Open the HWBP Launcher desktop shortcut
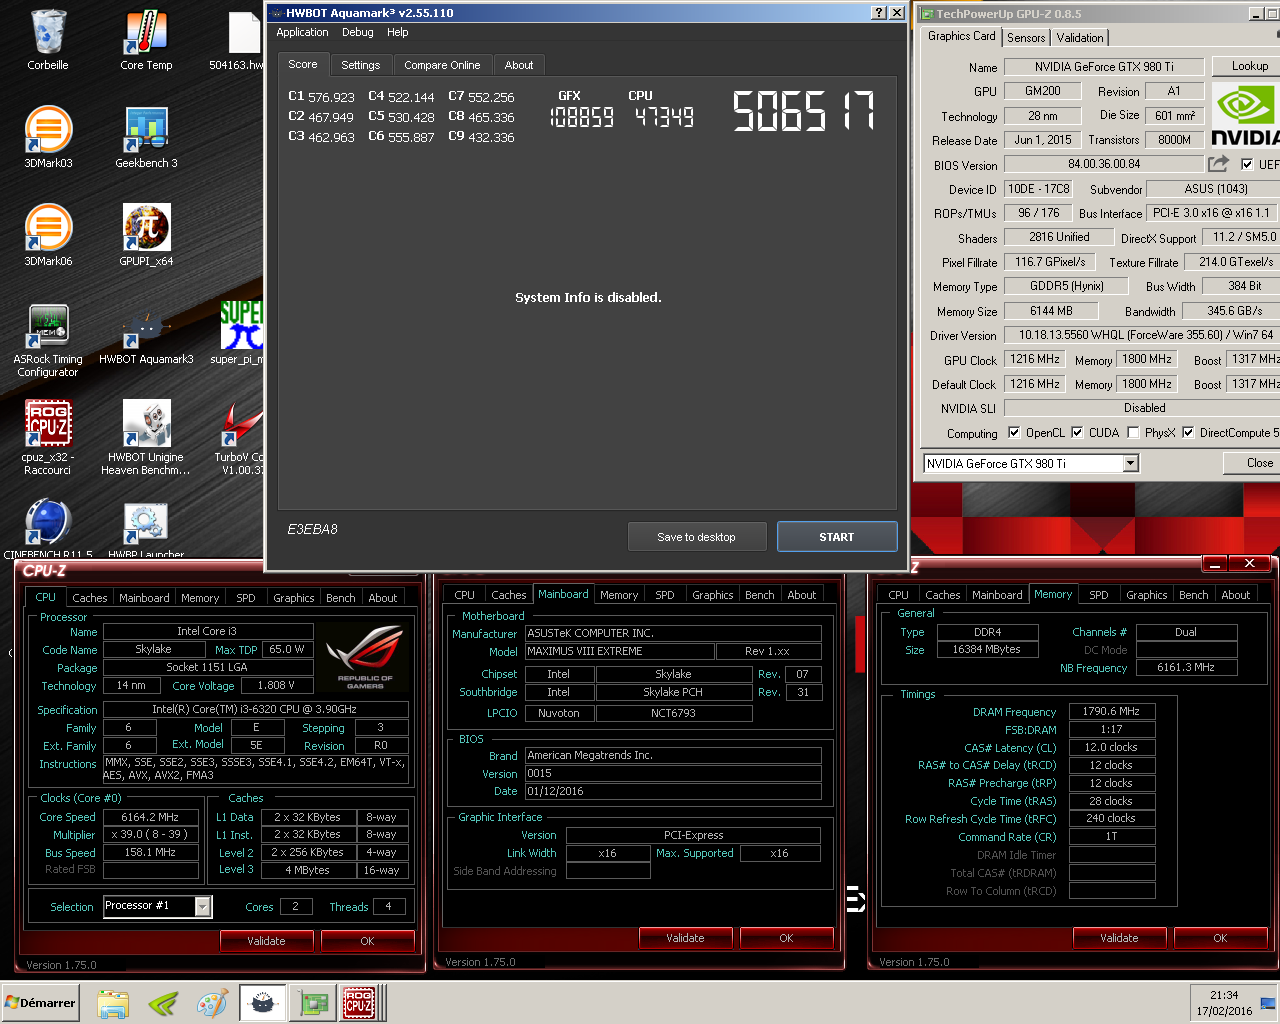This screenshot has width=1280, height=1024. tap(146, 528)
